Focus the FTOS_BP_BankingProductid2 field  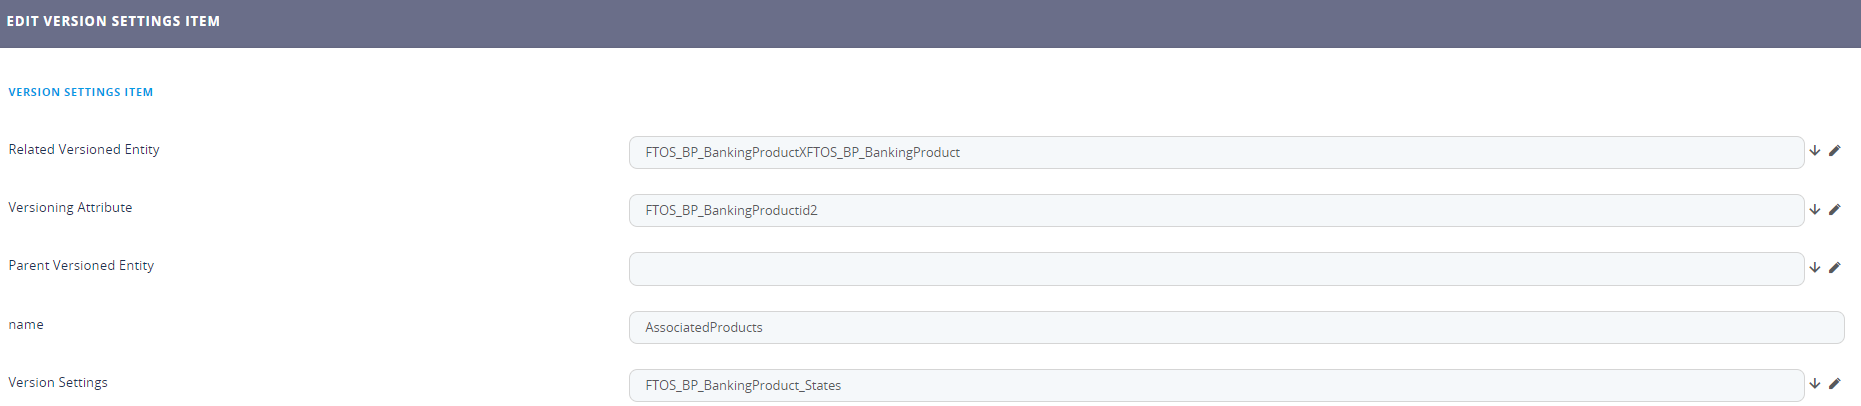1215,211
